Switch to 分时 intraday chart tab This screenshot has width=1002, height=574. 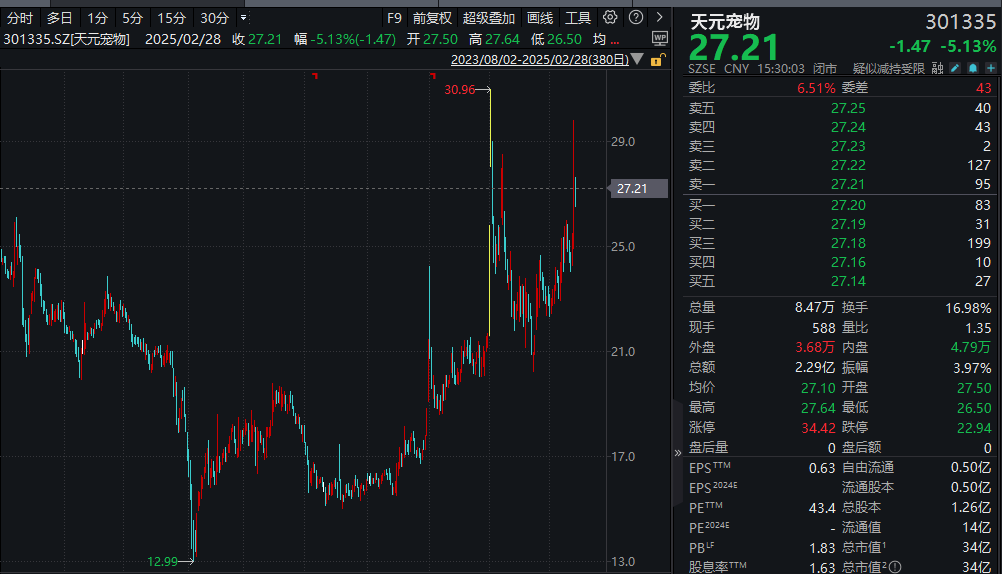(20, 18)
